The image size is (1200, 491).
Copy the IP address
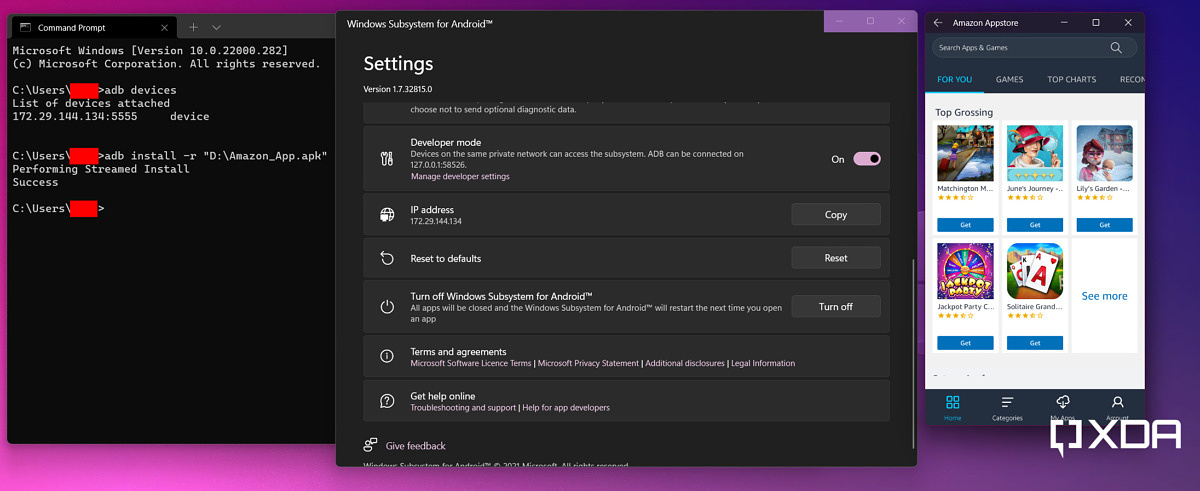(x=835, y=214)
